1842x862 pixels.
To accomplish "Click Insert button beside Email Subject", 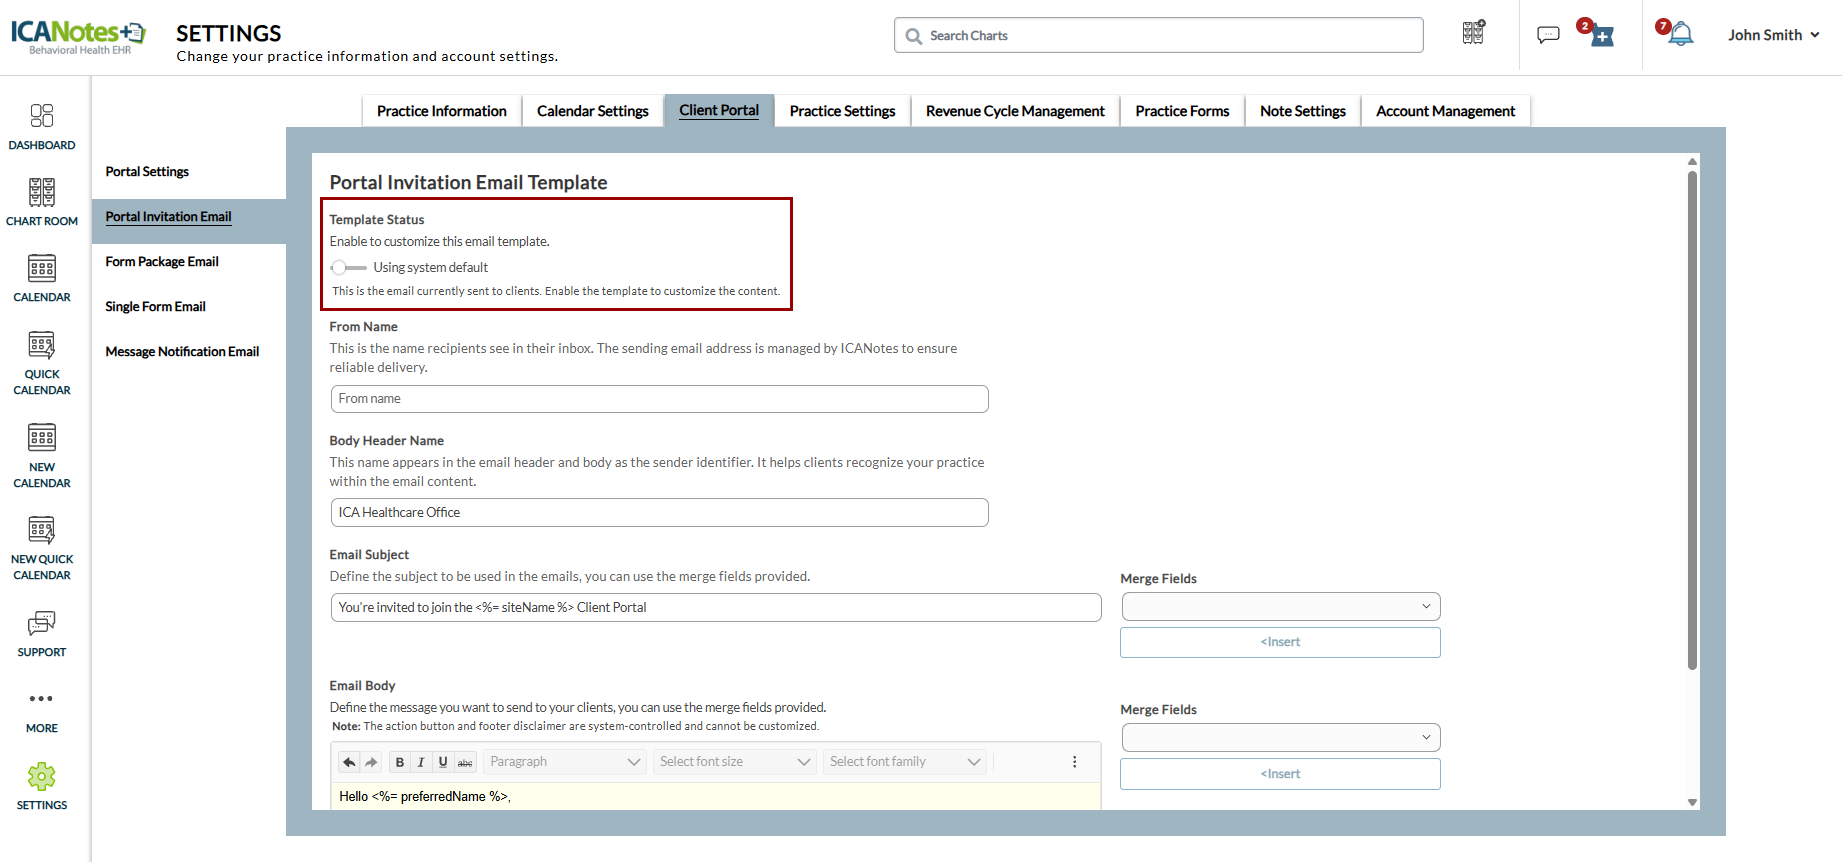I will 1280,642.
